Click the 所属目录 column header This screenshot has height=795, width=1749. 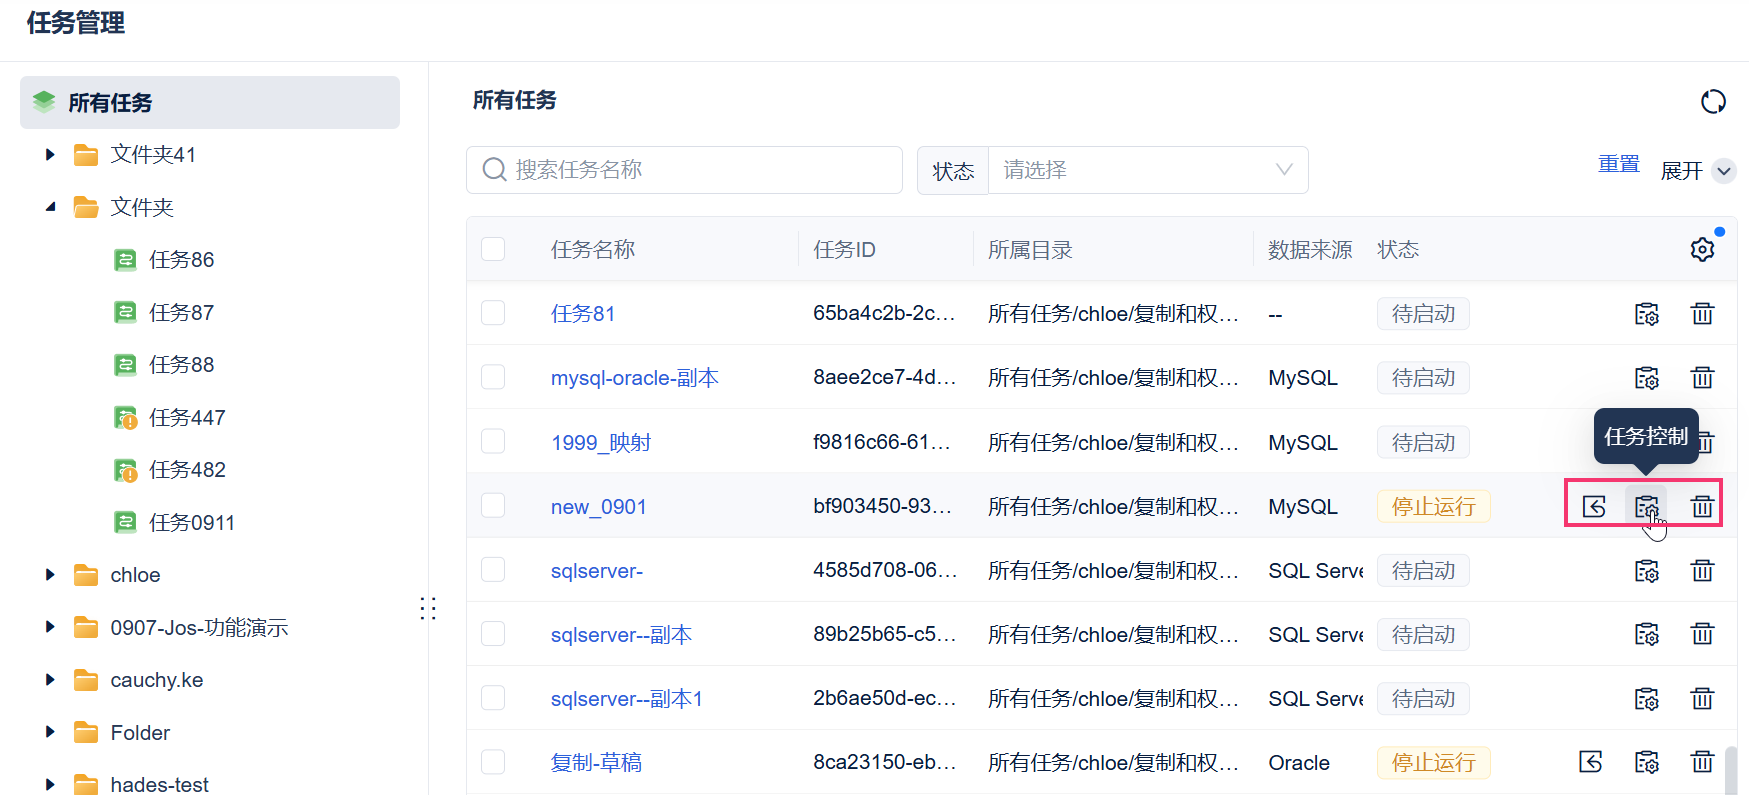click(x=1030, y=250)
